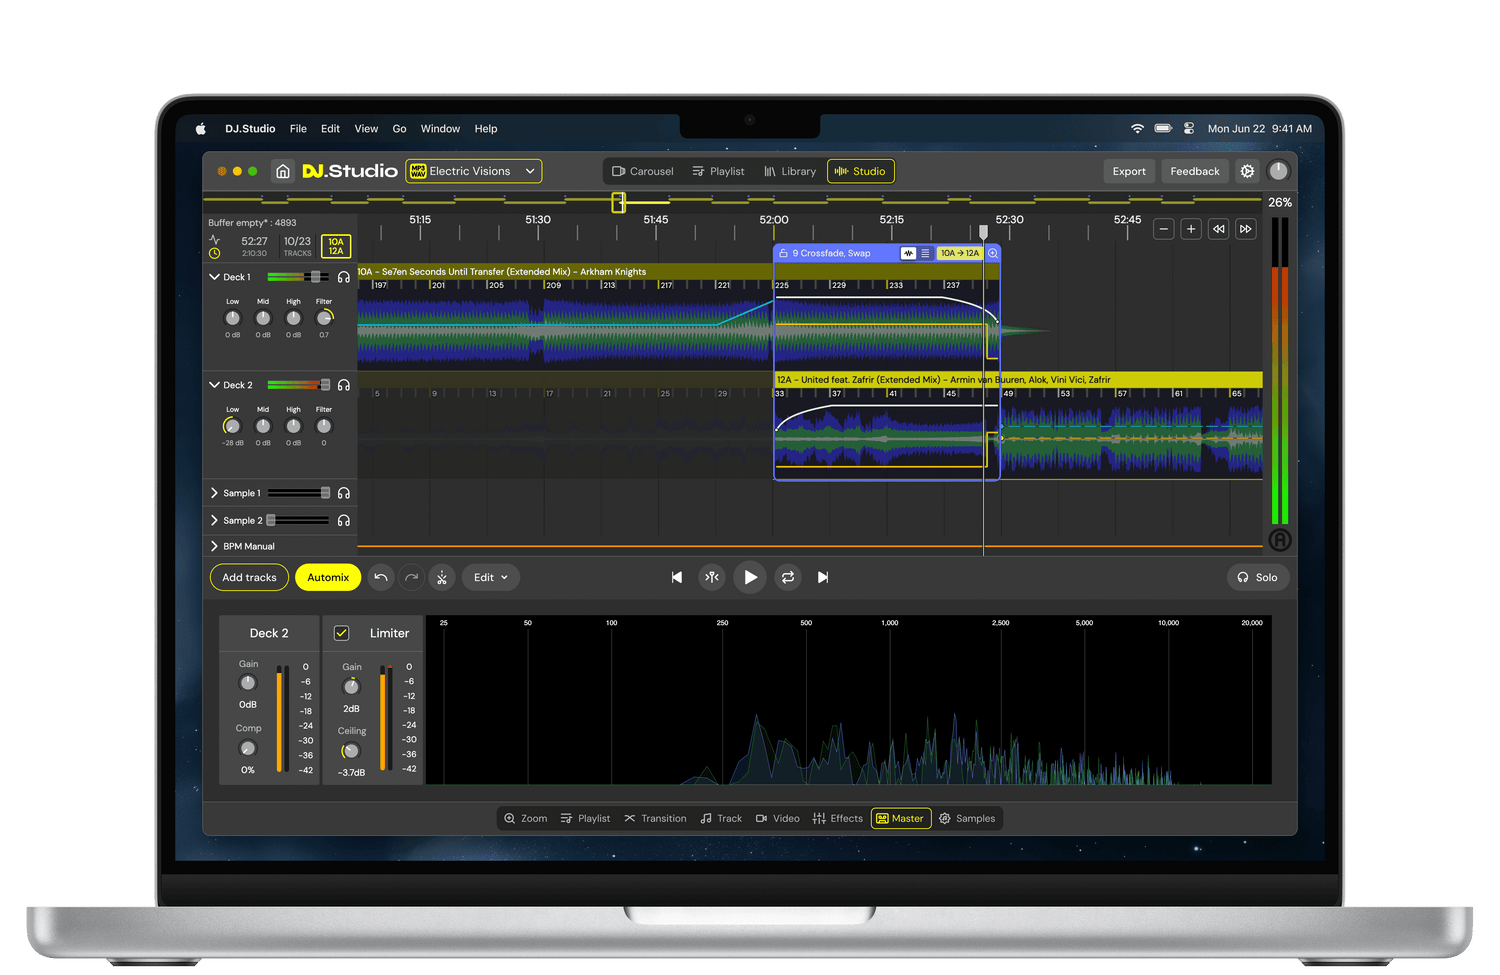Open the Transition panel tab
1500x975 pixels.
point(655,818)
